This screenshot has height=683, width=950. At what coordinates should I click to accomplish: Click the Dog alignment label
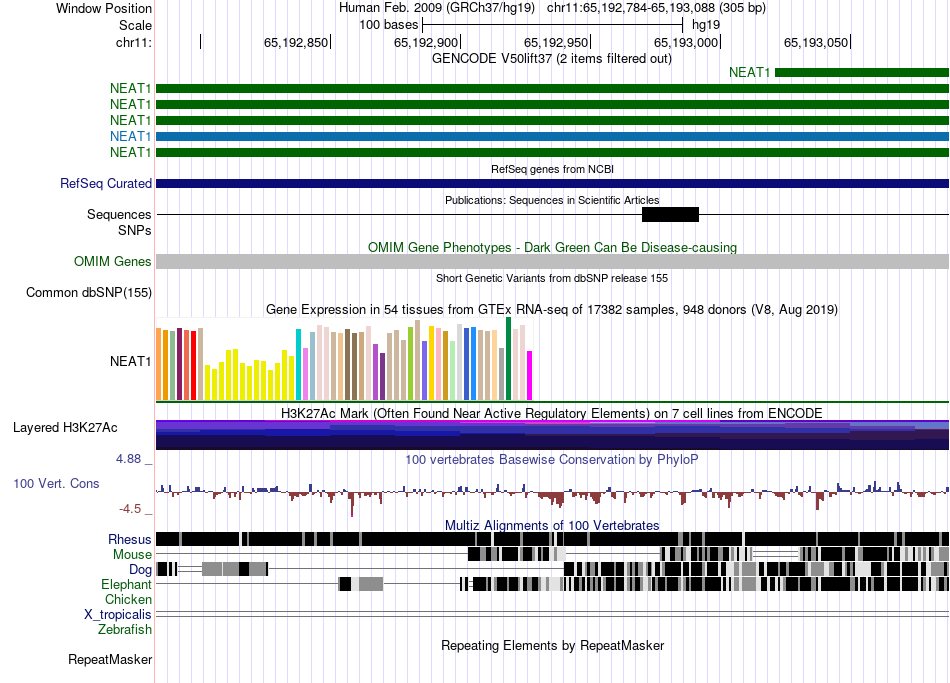pos(140,570)
